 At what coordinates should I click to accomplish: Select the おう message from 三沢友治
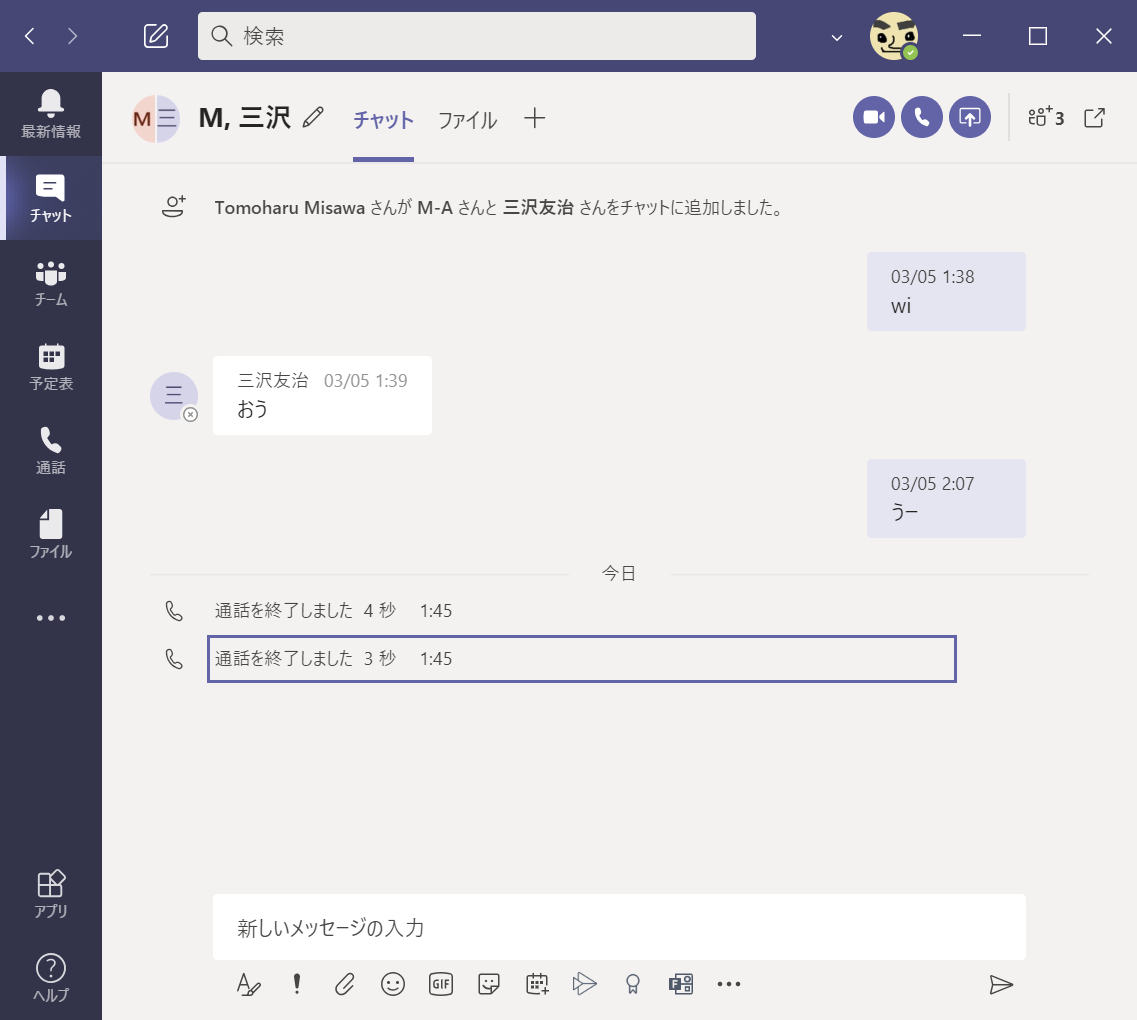(322, 395)
